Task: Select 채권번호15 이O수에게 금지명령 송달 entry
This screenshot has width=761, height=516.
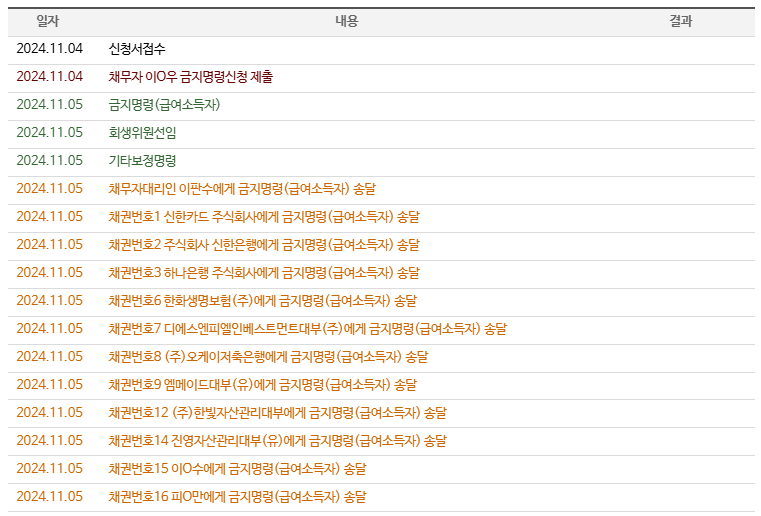Action: tap(237, 469)
